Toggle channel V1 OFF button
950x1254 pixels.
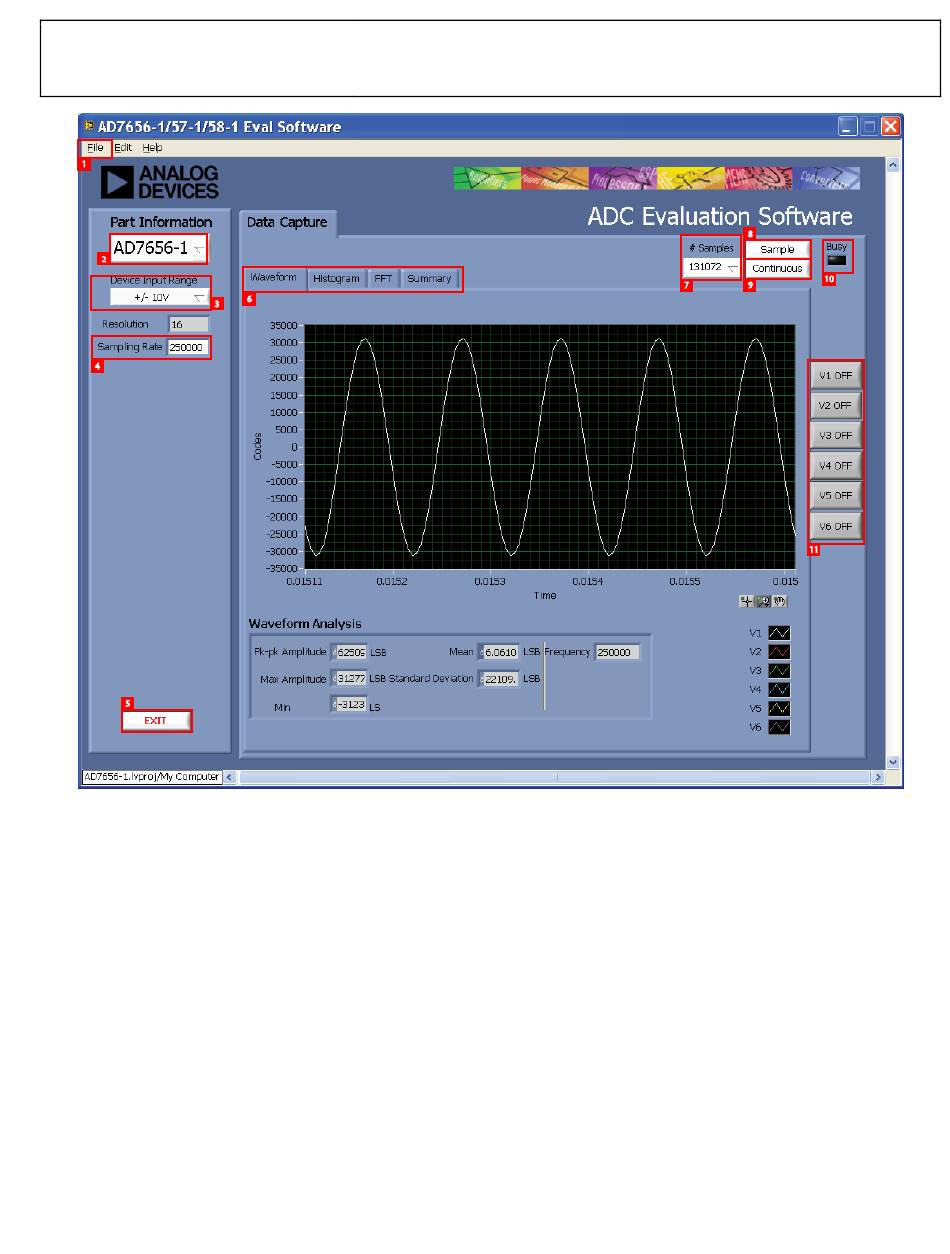[x=835, y=377]
